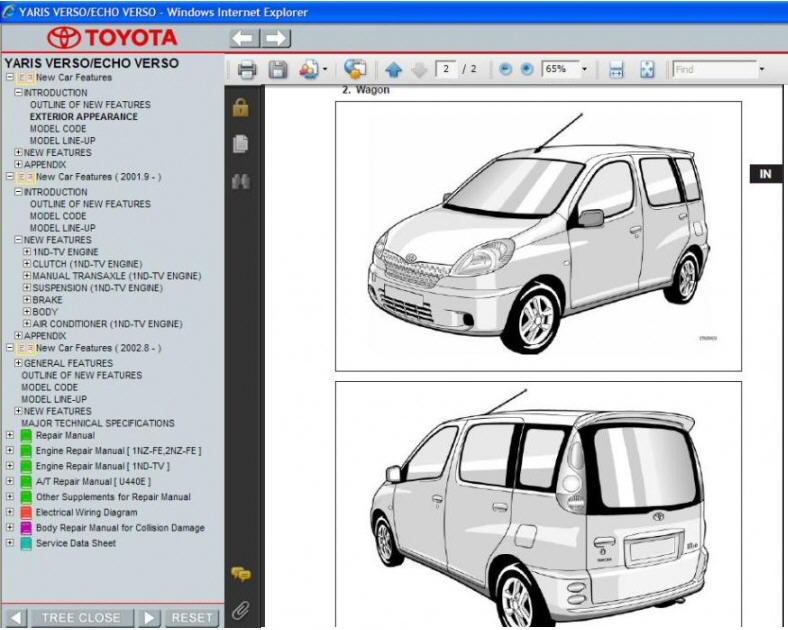
Task: Expand Electrical Wiring Diagram node
Action: click(x=10, y=512)
